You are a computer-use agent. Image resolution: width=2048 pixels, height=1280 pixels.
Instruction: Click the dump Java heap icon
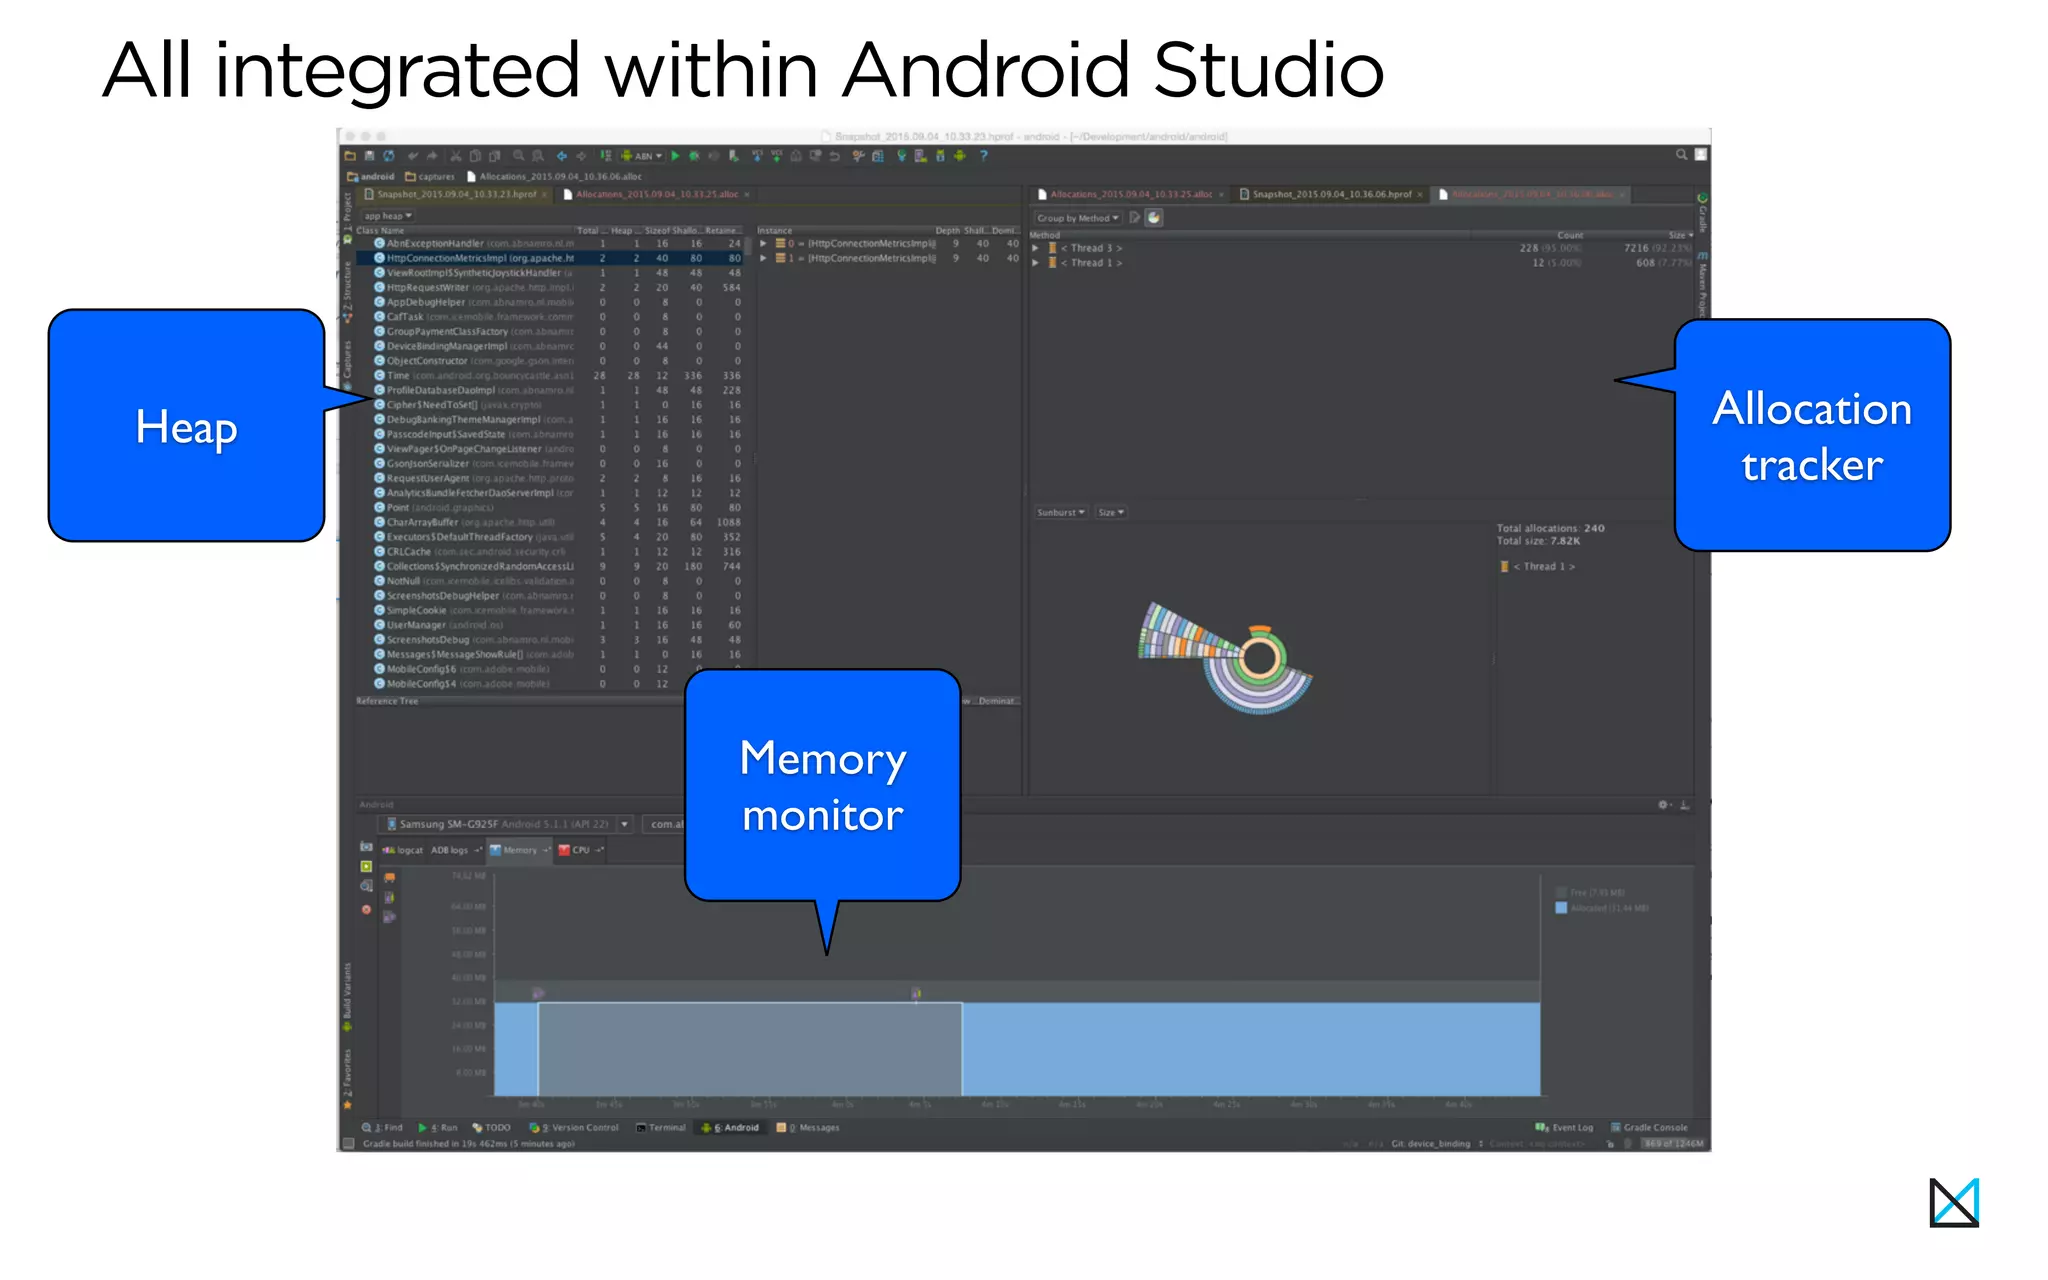click(x=390, y=898)
